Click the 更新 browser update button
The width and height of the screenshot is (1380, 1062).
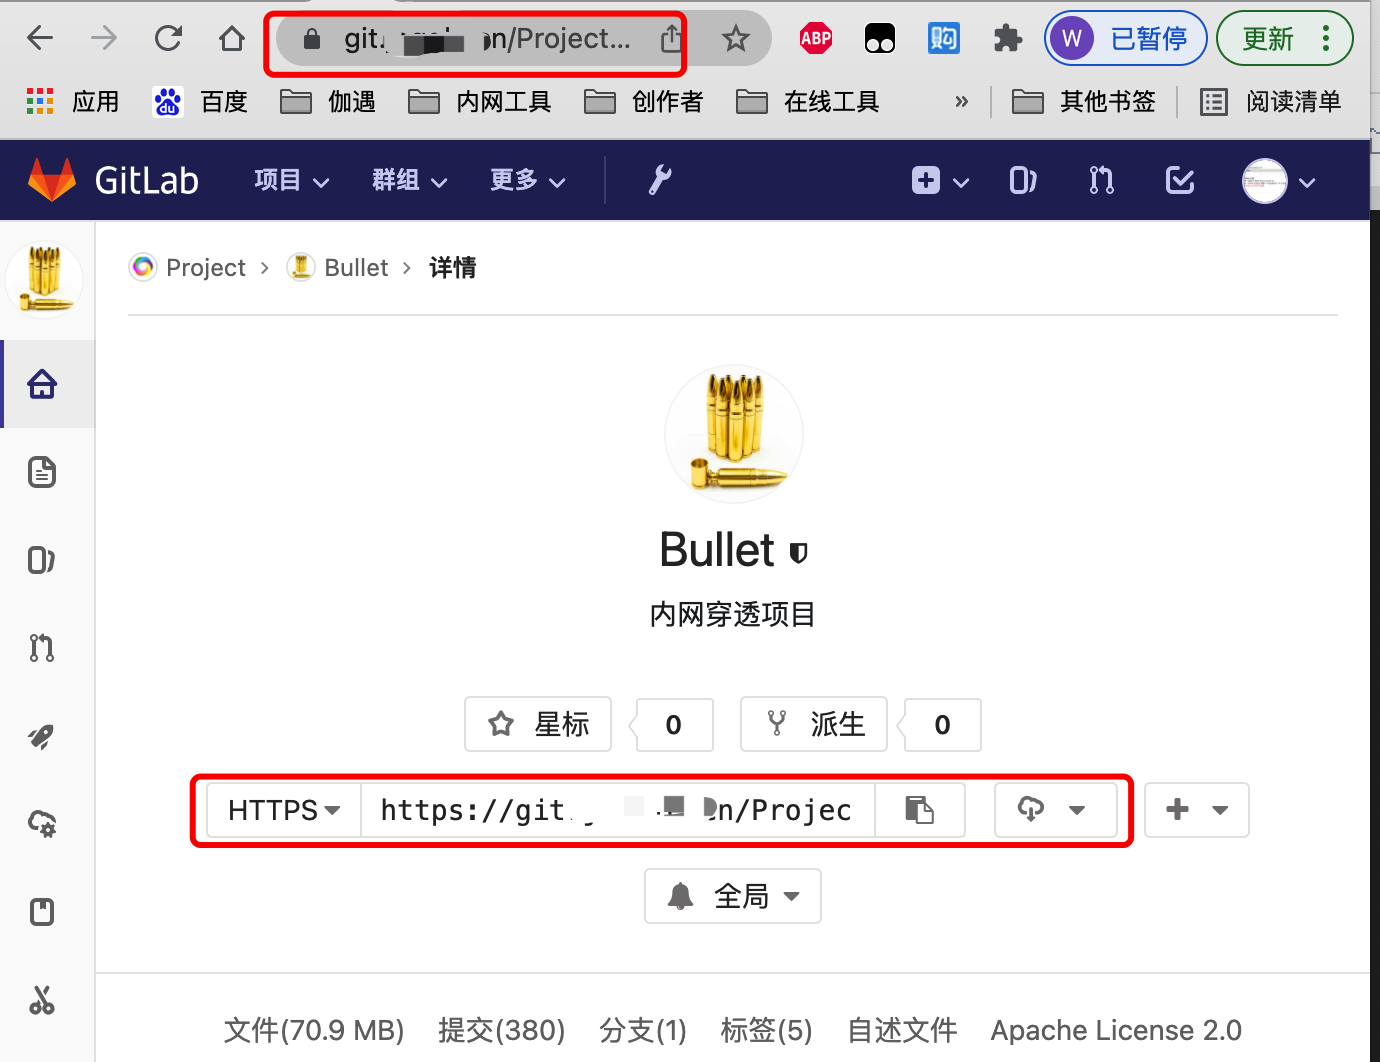[x=1285, y=39]
